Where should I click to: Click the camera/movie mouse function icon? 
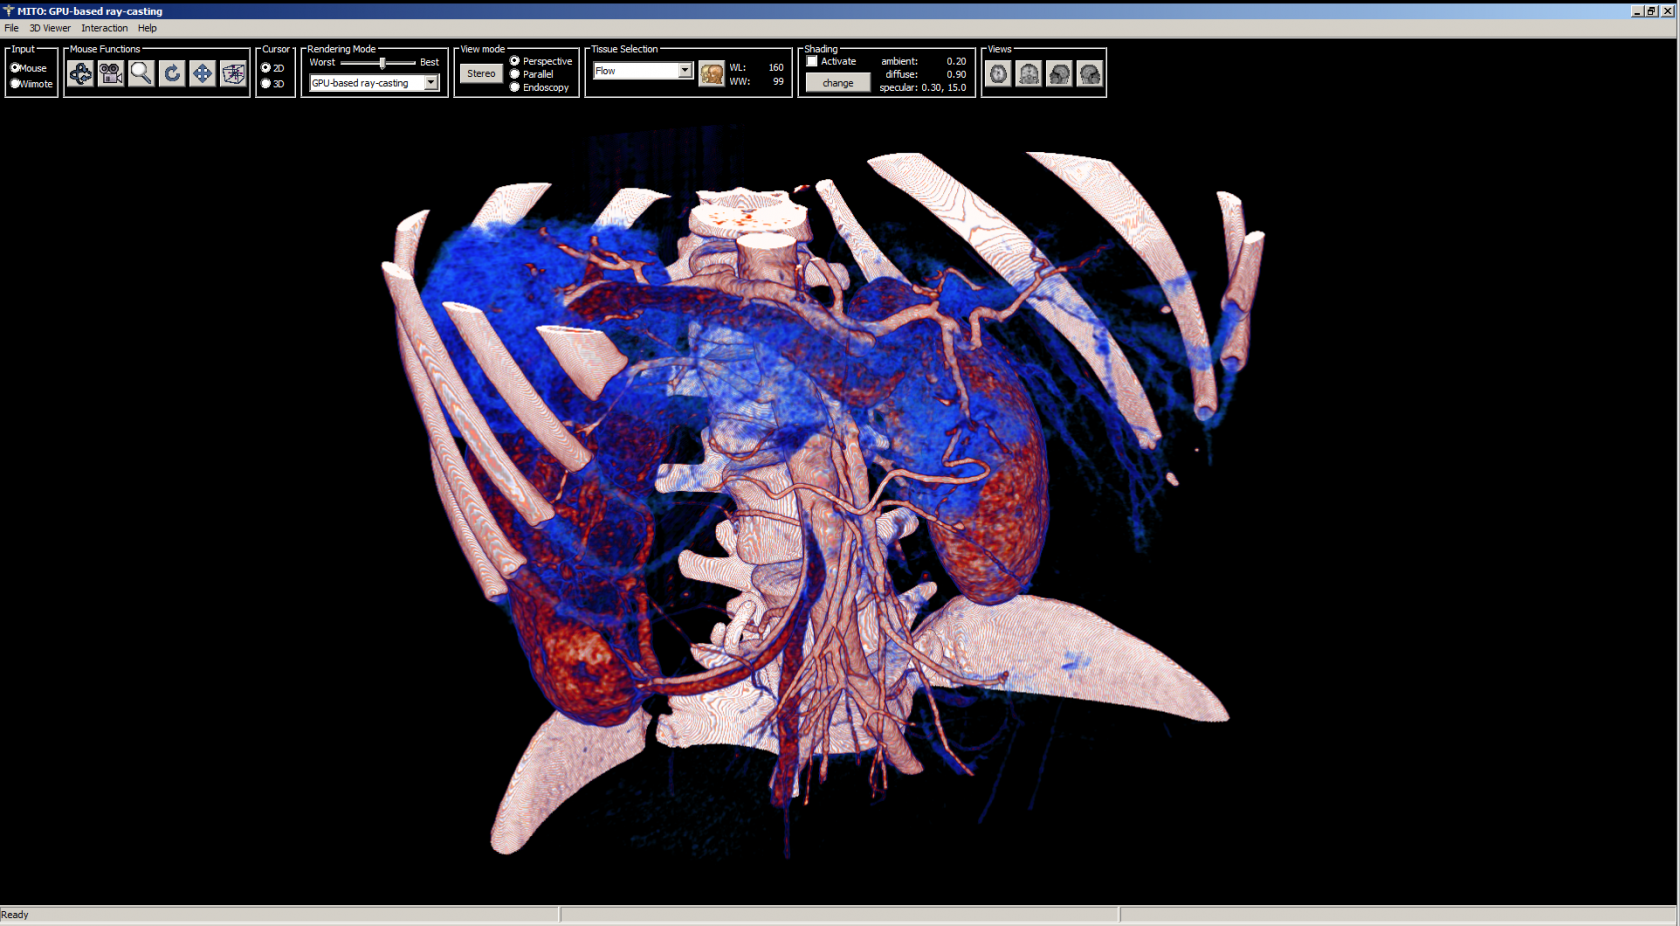point(110,73)
